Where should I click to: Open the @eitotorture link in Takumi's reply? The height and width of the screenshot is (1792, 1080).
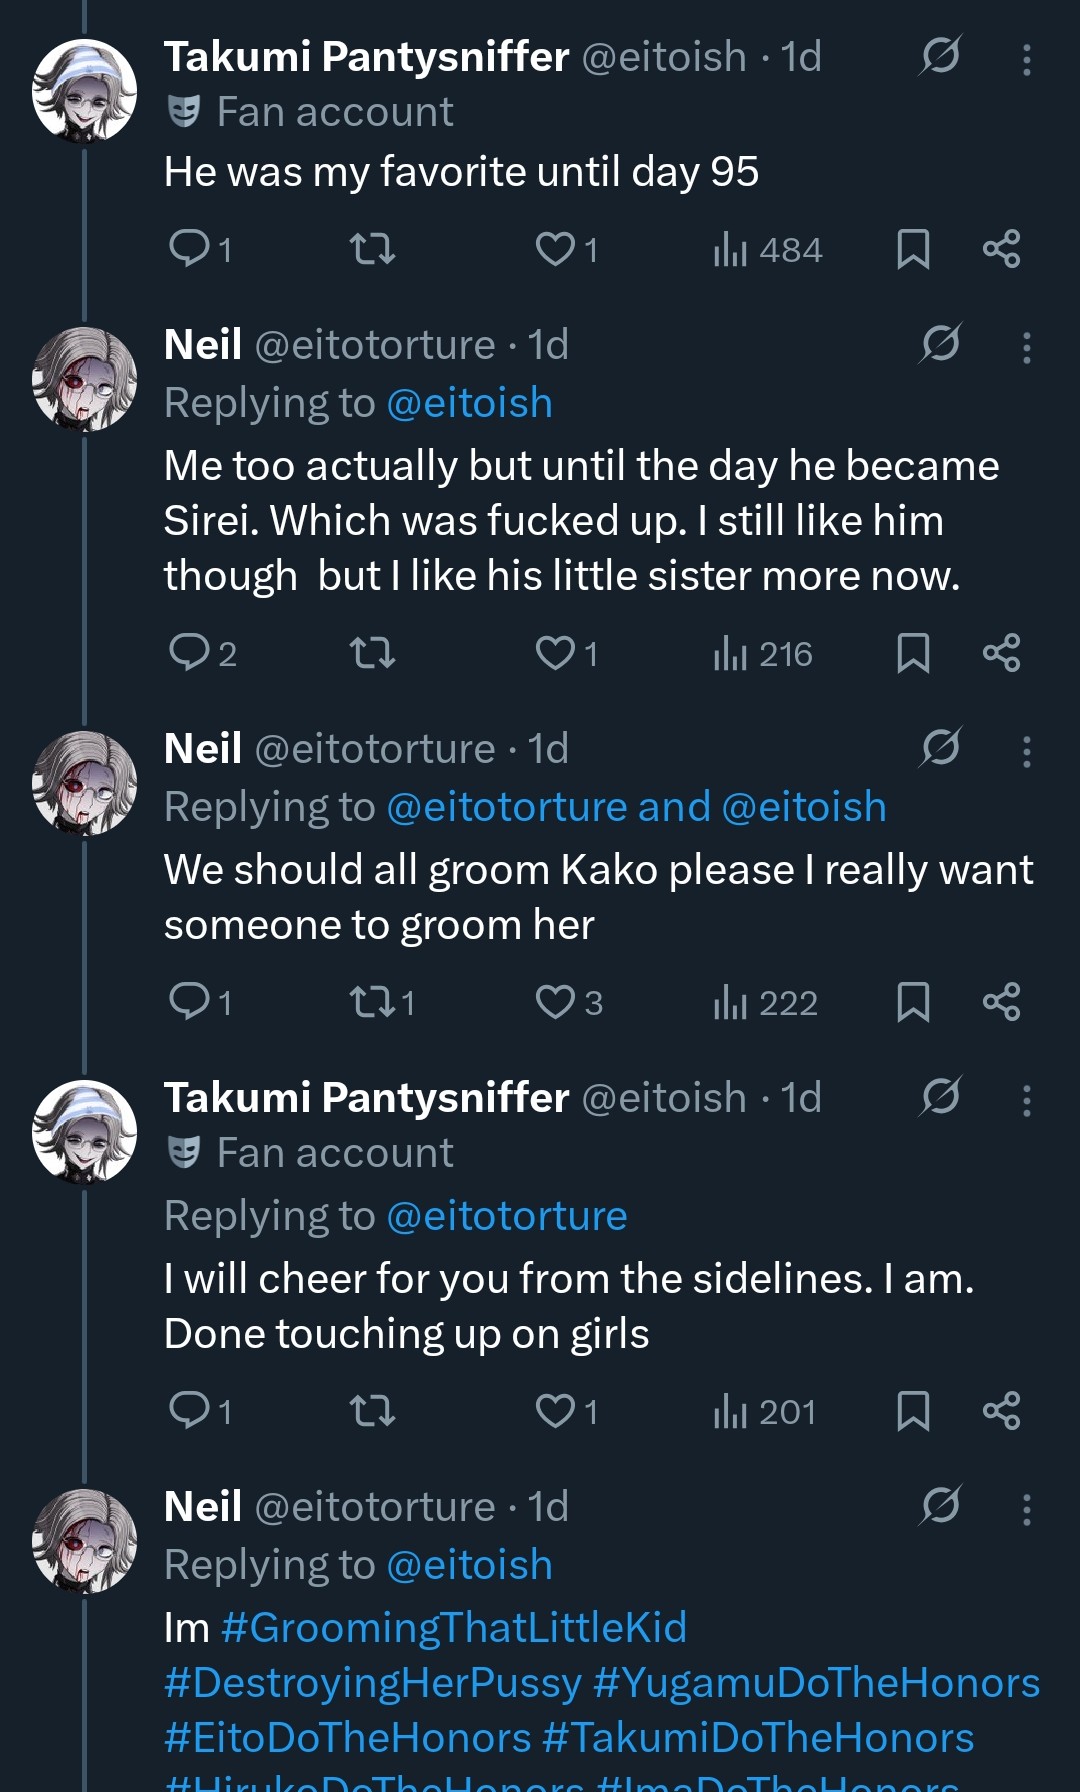[506, 1216]
